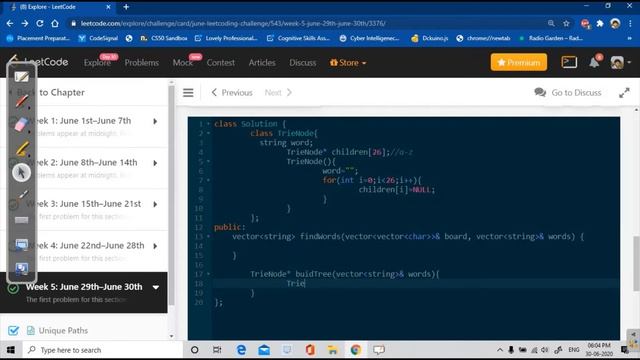
Task: Show more bookmarks overflow chevron
Action: [630, 38]
